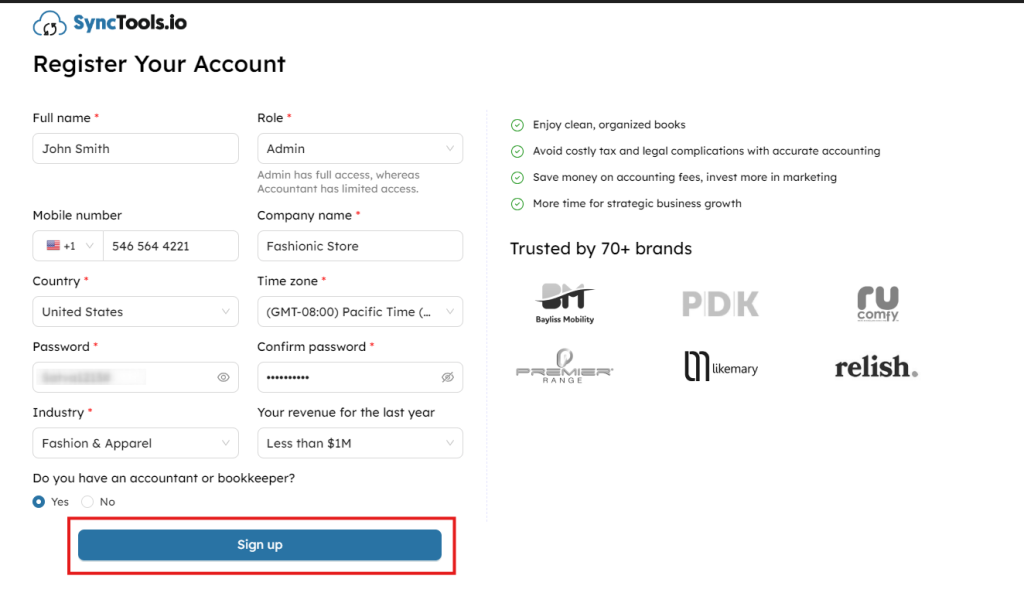Toggle Password field visibility eye icon
This screenshot has width=1024, height=596.
(223, 377)
